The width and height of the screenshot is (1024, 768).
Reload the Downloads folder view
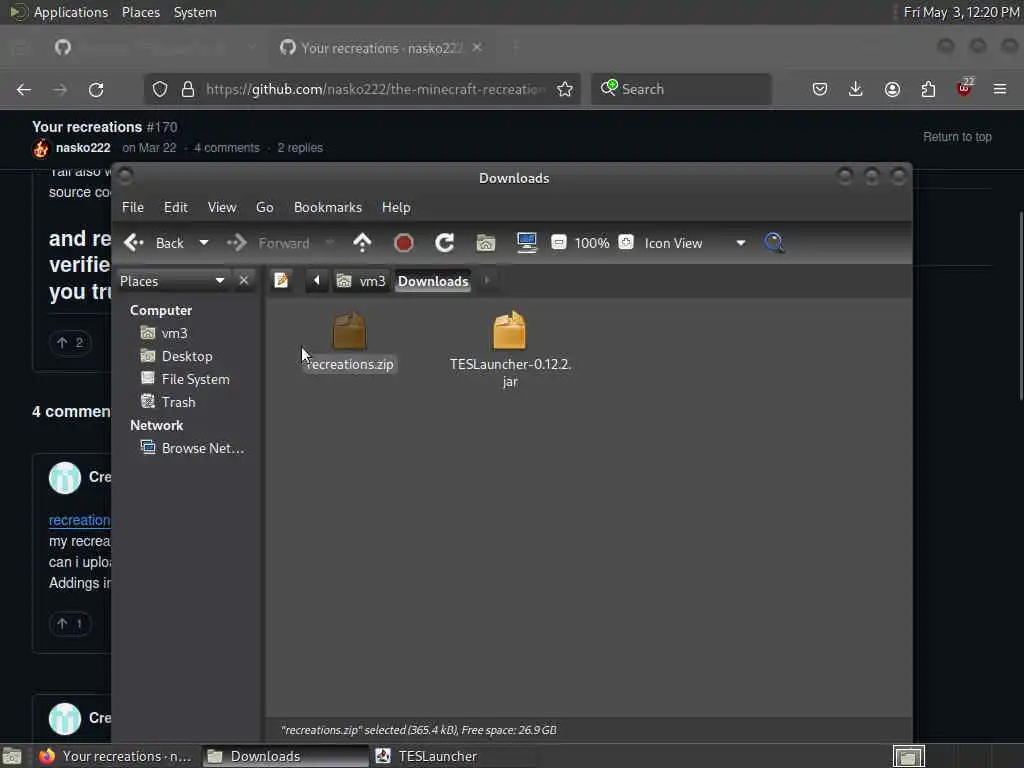pyautogui.click(x=445, y=243)
